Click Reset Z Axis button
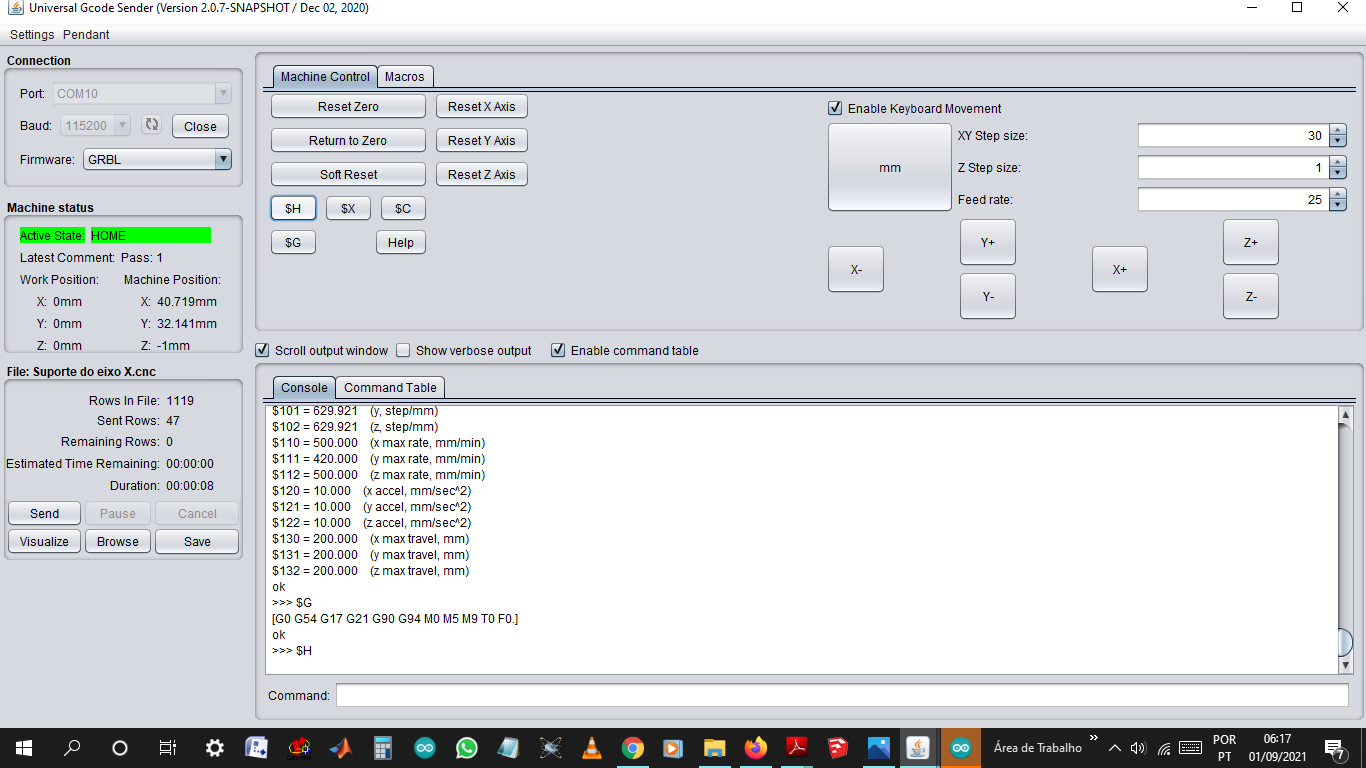The image size is (1366, 768). [482, 174]
